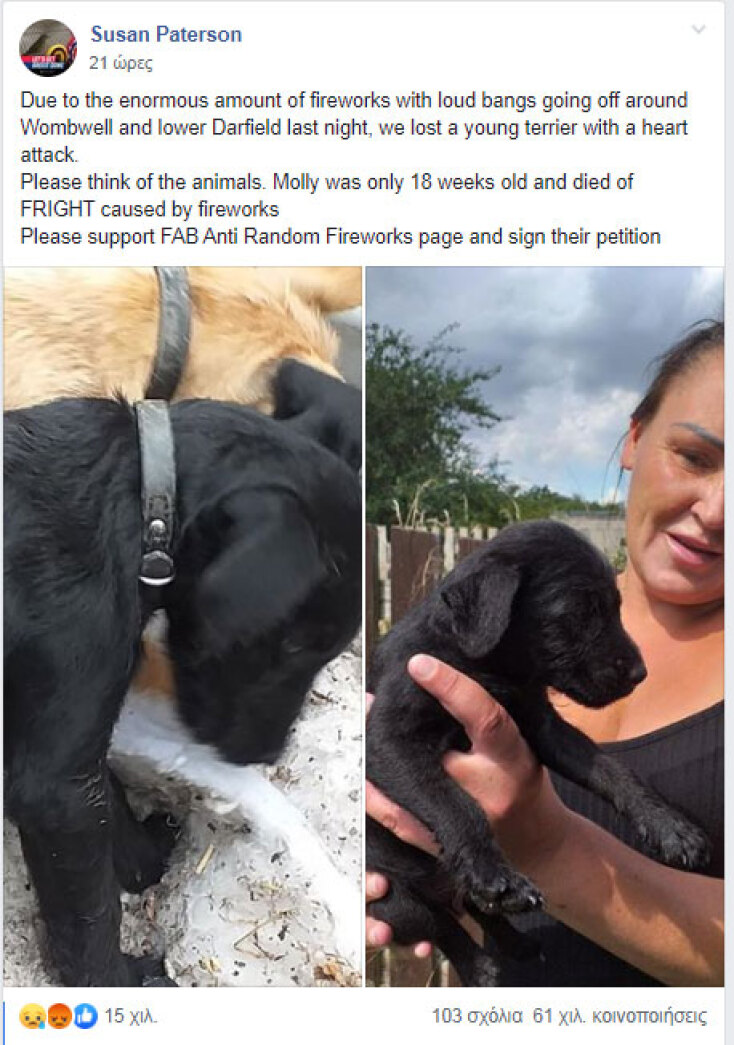This screenshot has height=1045, width=734.
Task: Open the 21 ώρες timestamp link
Action: tap(121, 63)
